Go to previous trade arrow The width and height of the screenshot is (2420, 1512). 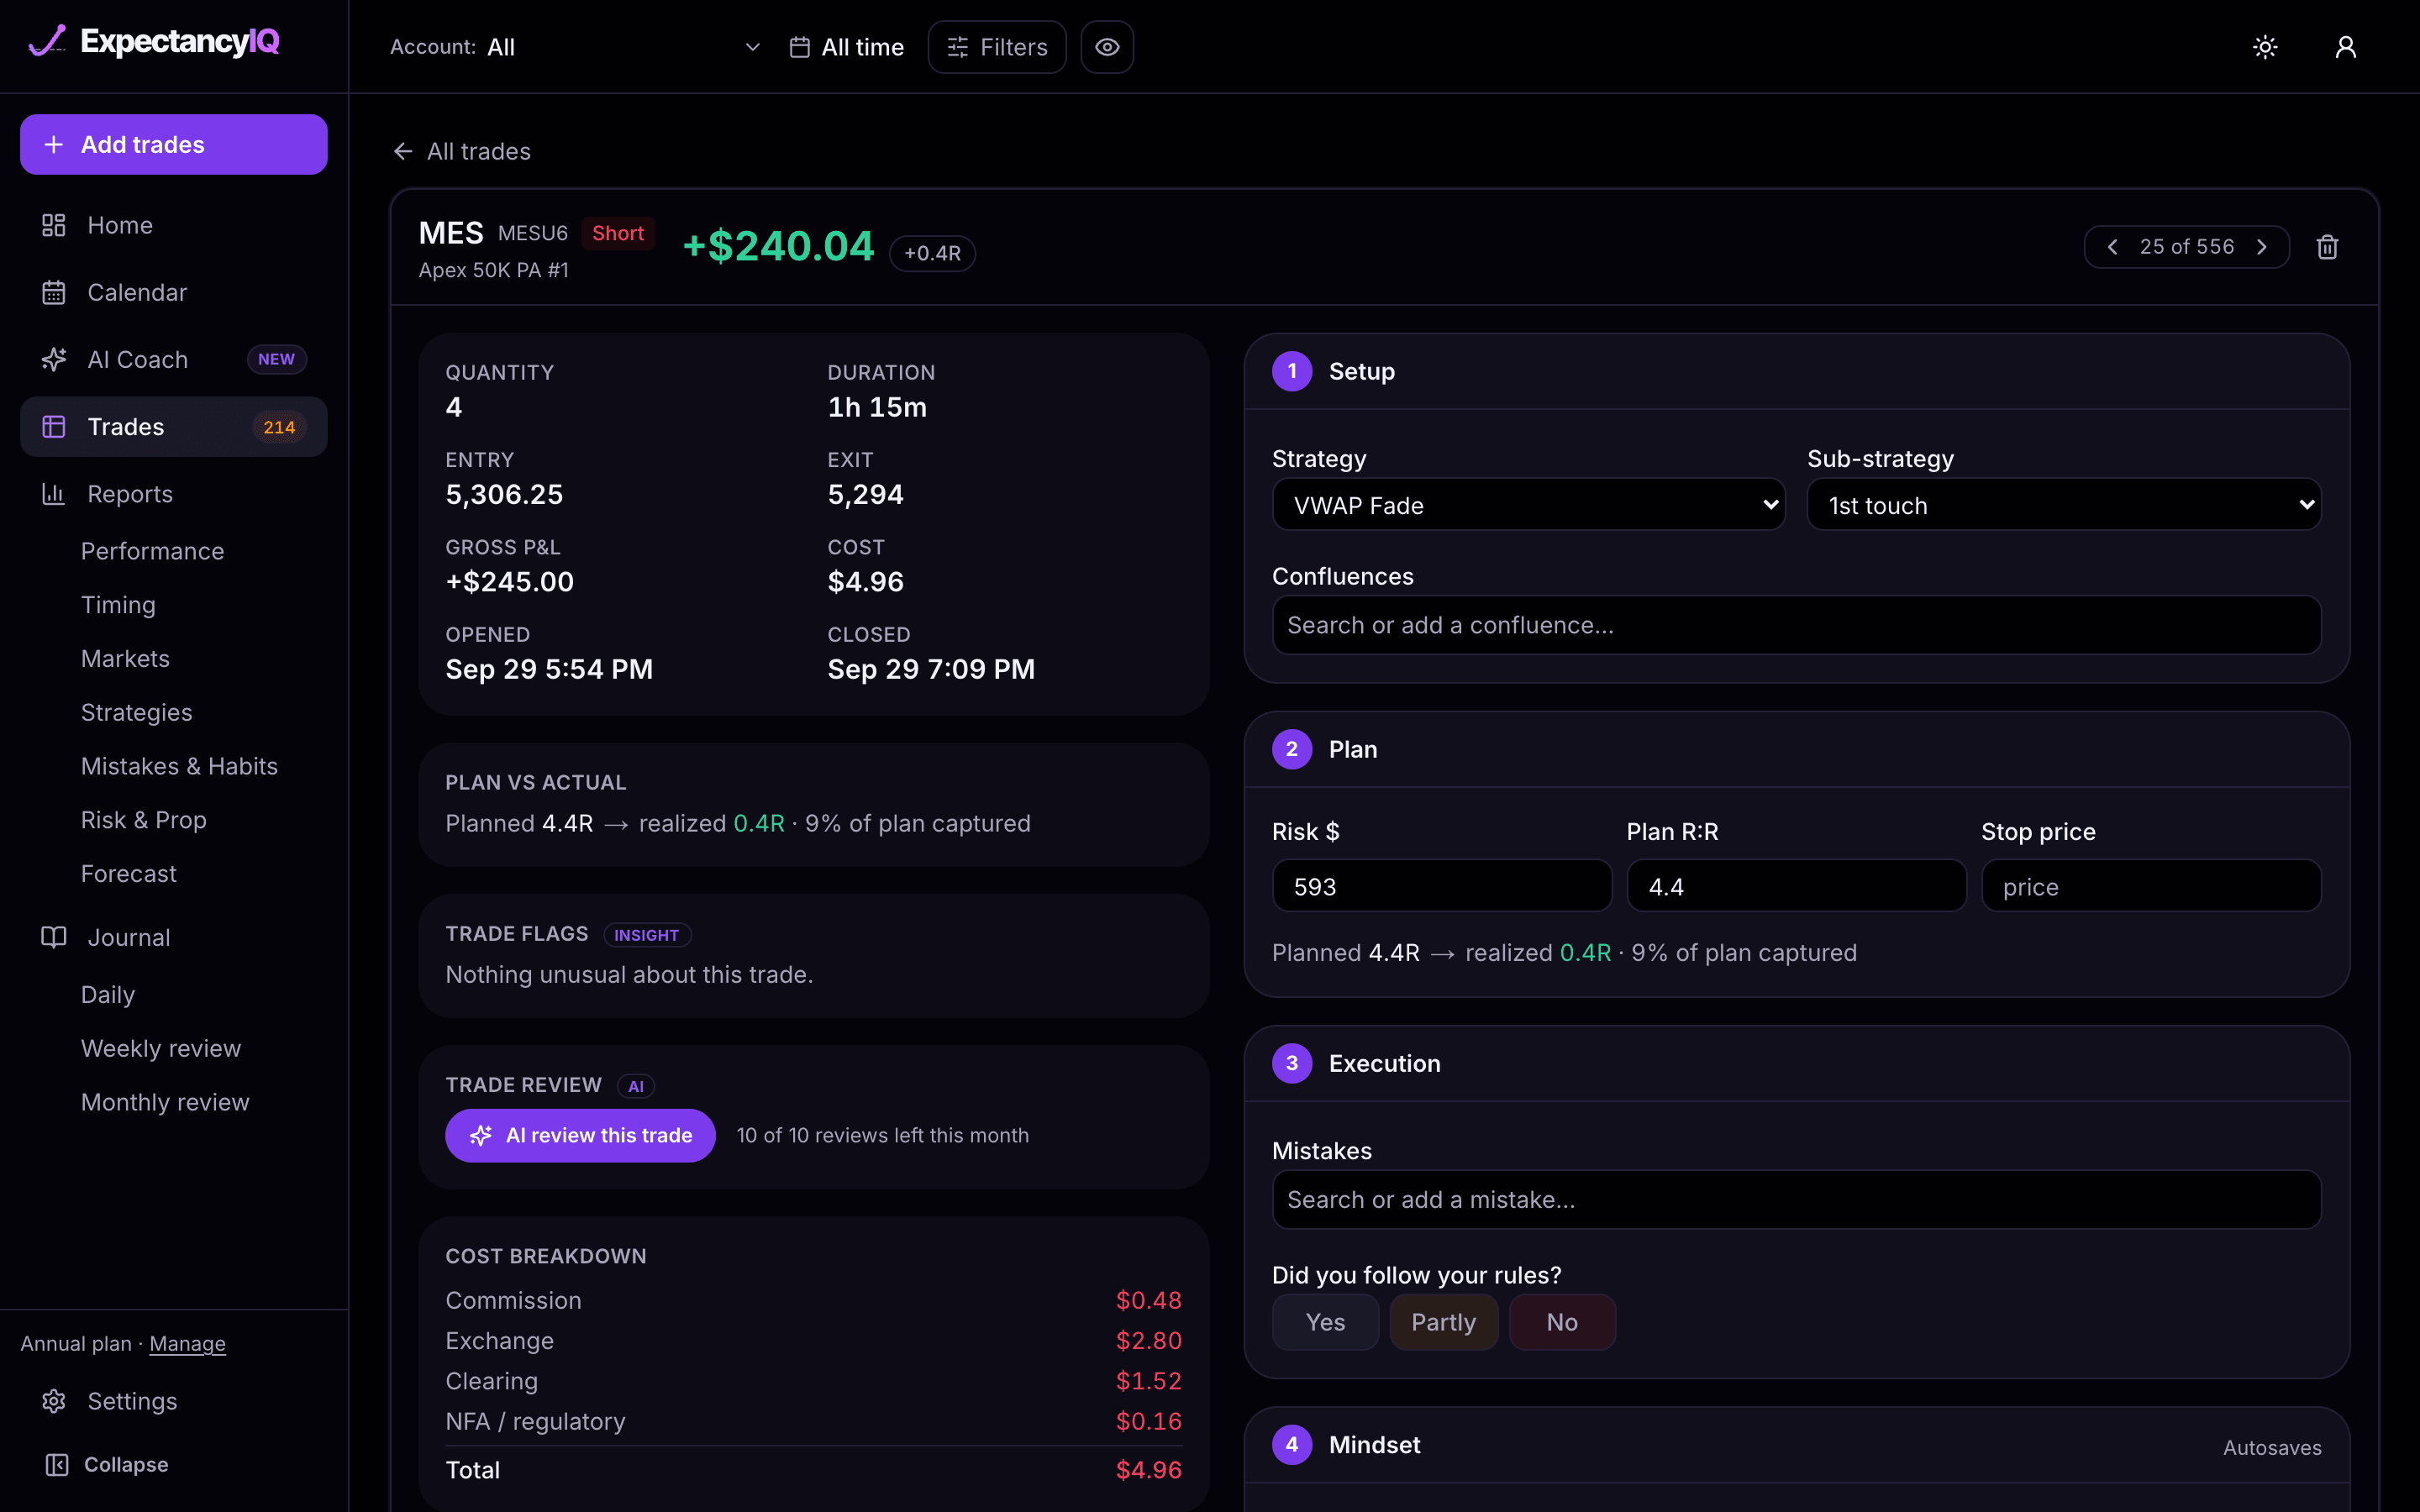2112,247
